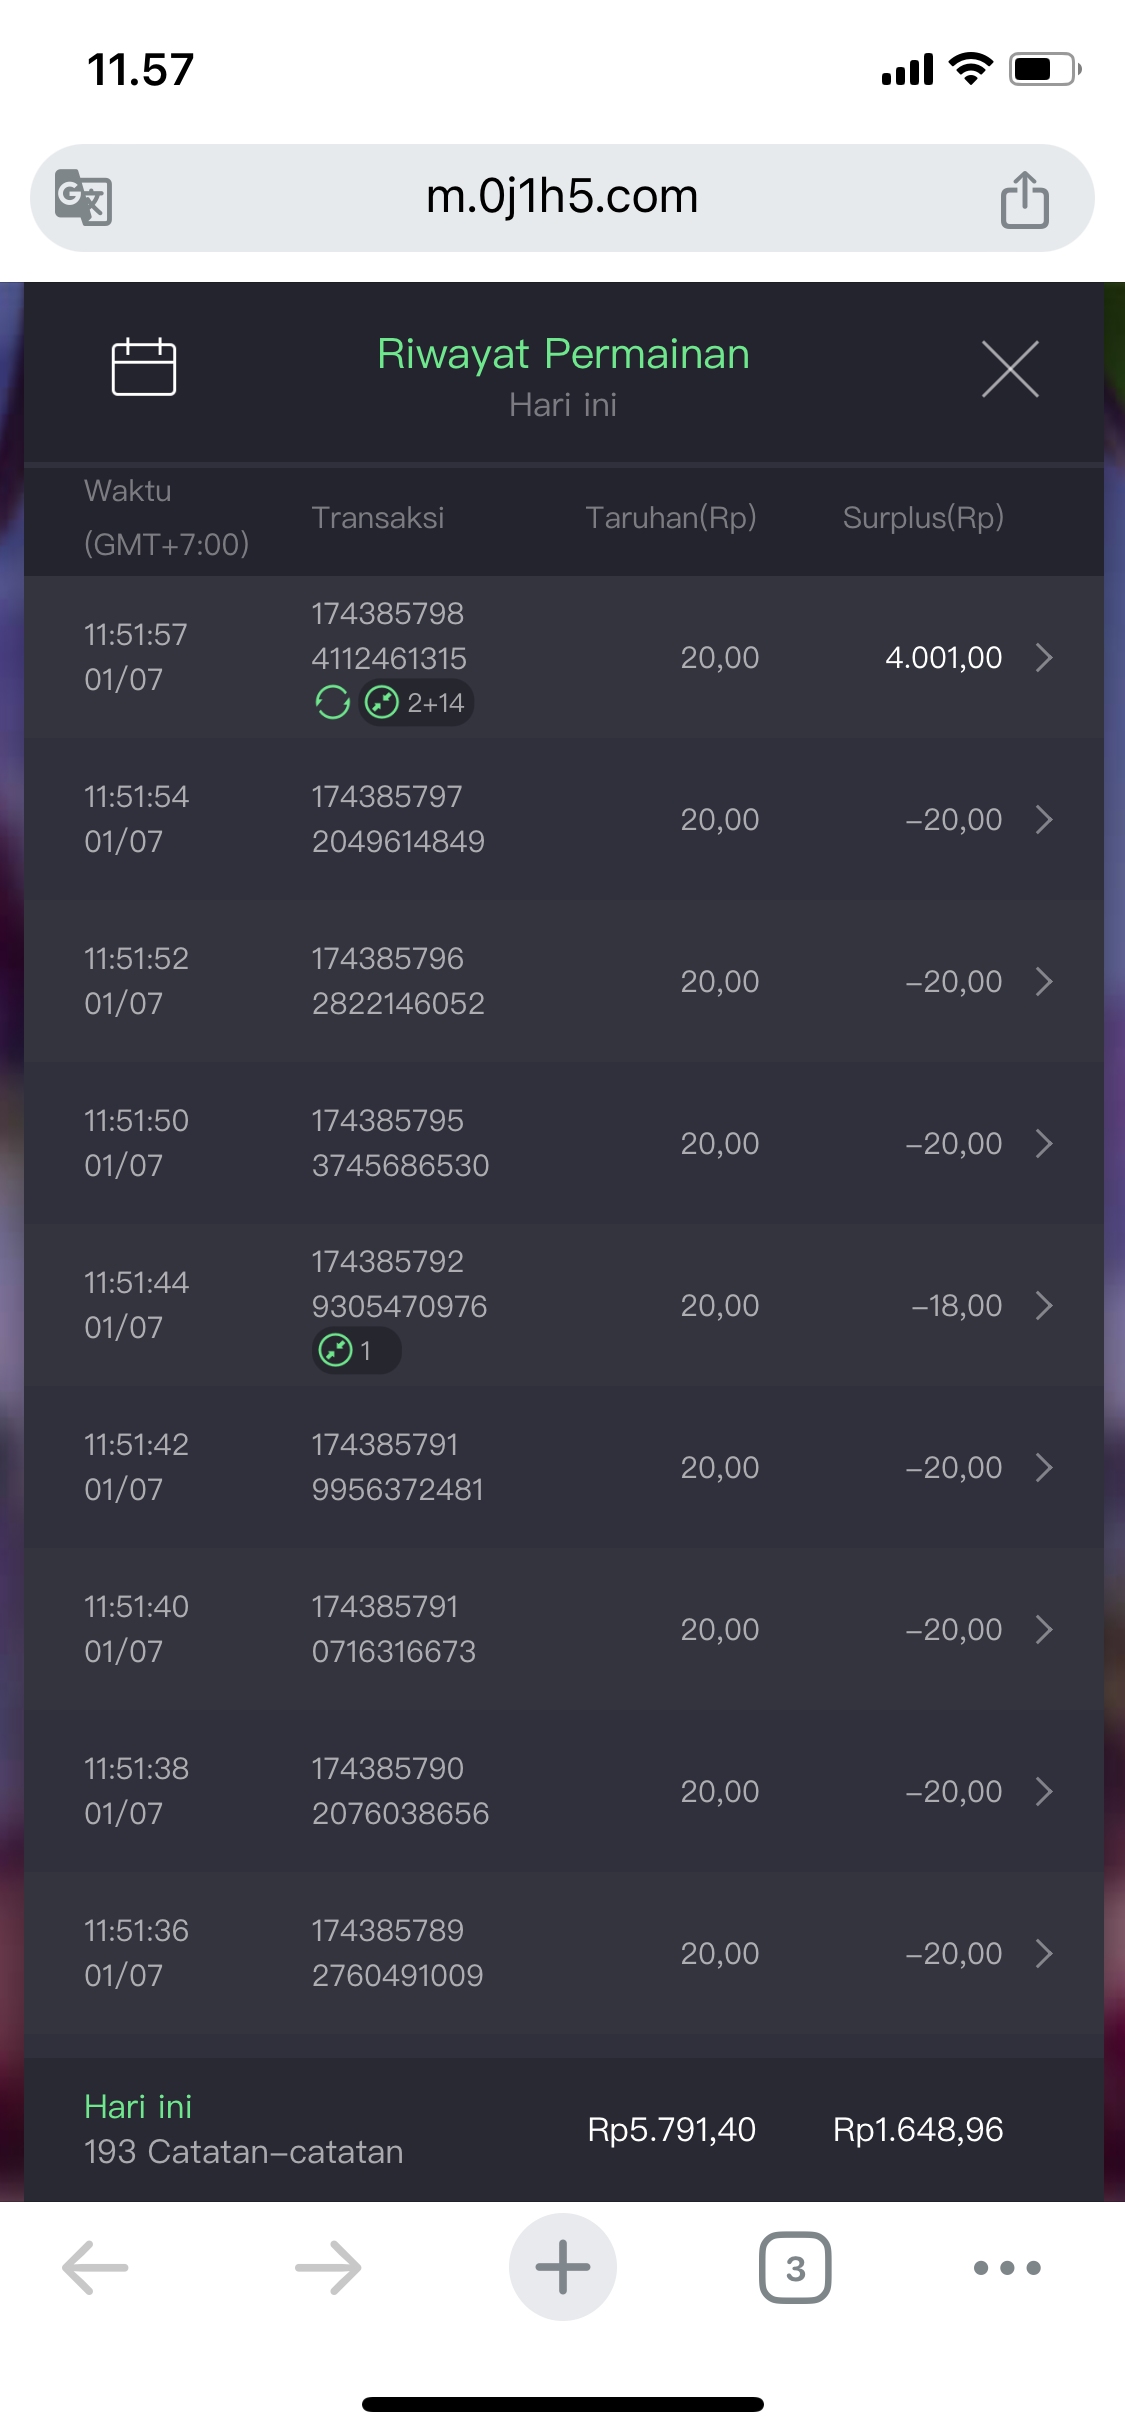Open the browser three-dot menu
This screenshot has height=2436, width=1125.
point(1007,2267)
